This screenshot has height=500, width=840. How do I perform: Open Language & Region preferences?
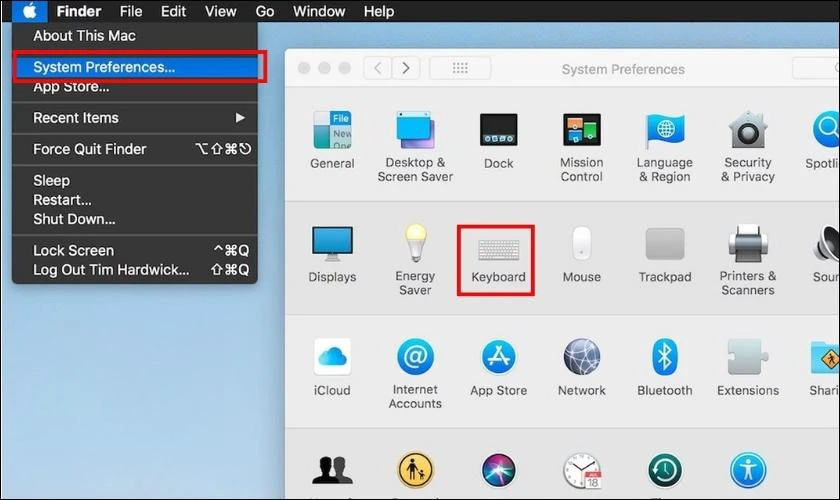pyautogui.click(x=665, y=147)
